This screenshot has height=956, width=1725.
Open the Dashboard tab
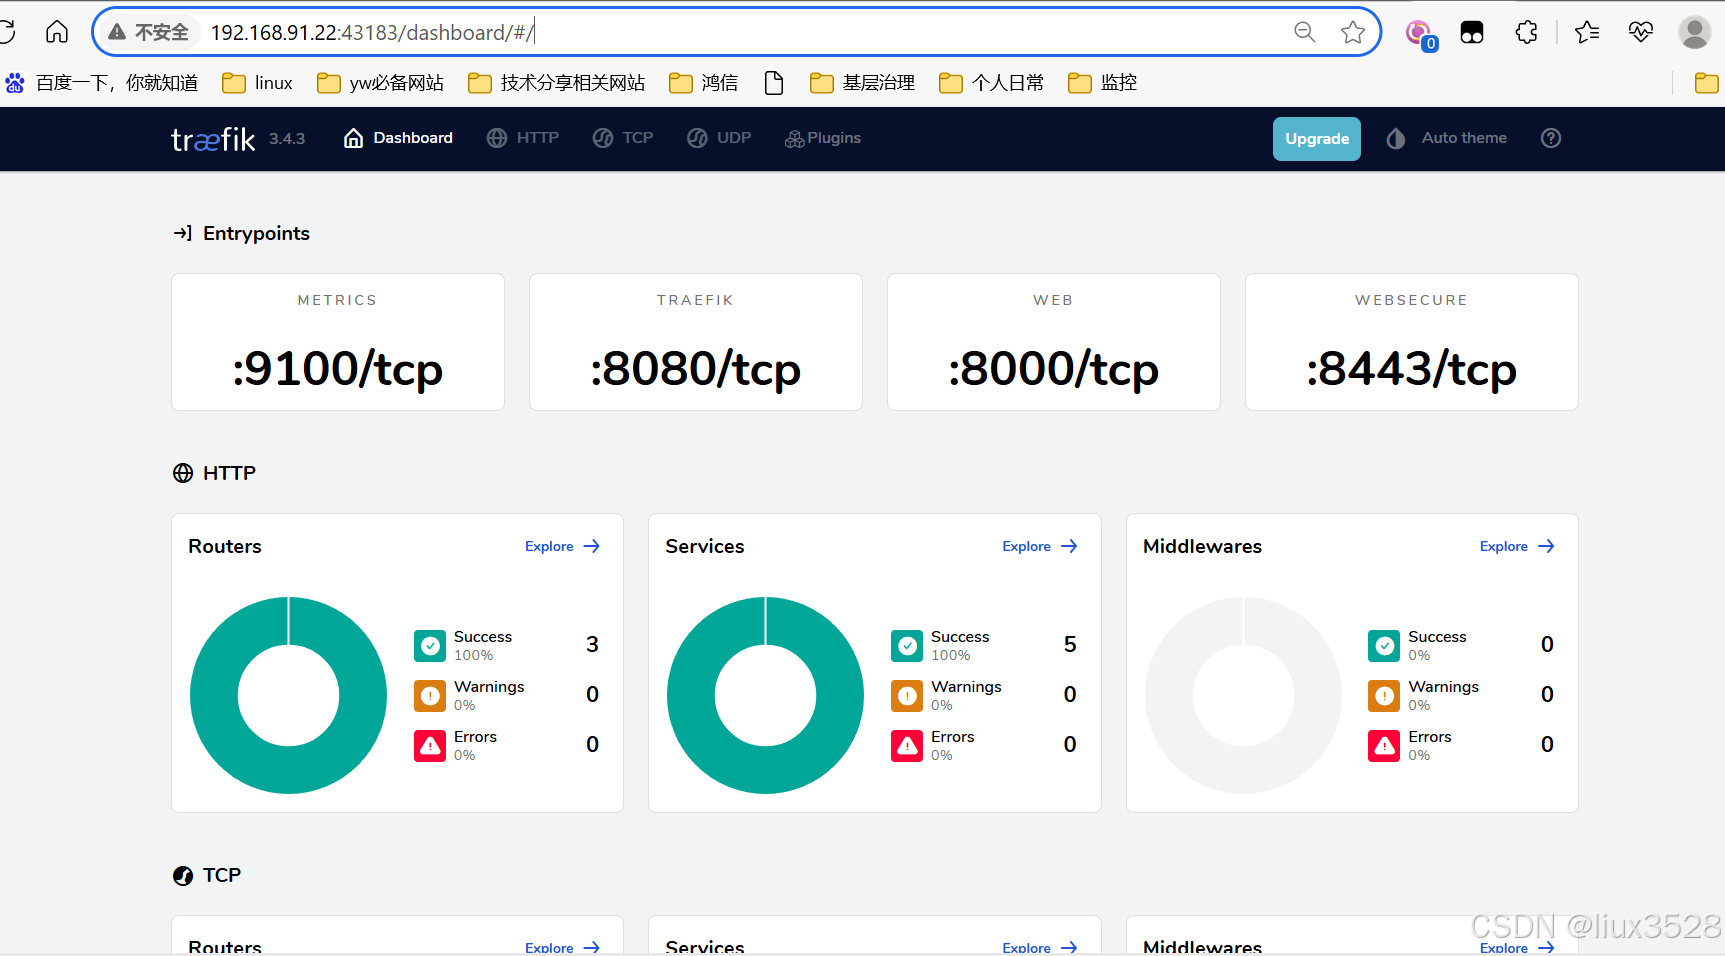click(x=398, y=138)
